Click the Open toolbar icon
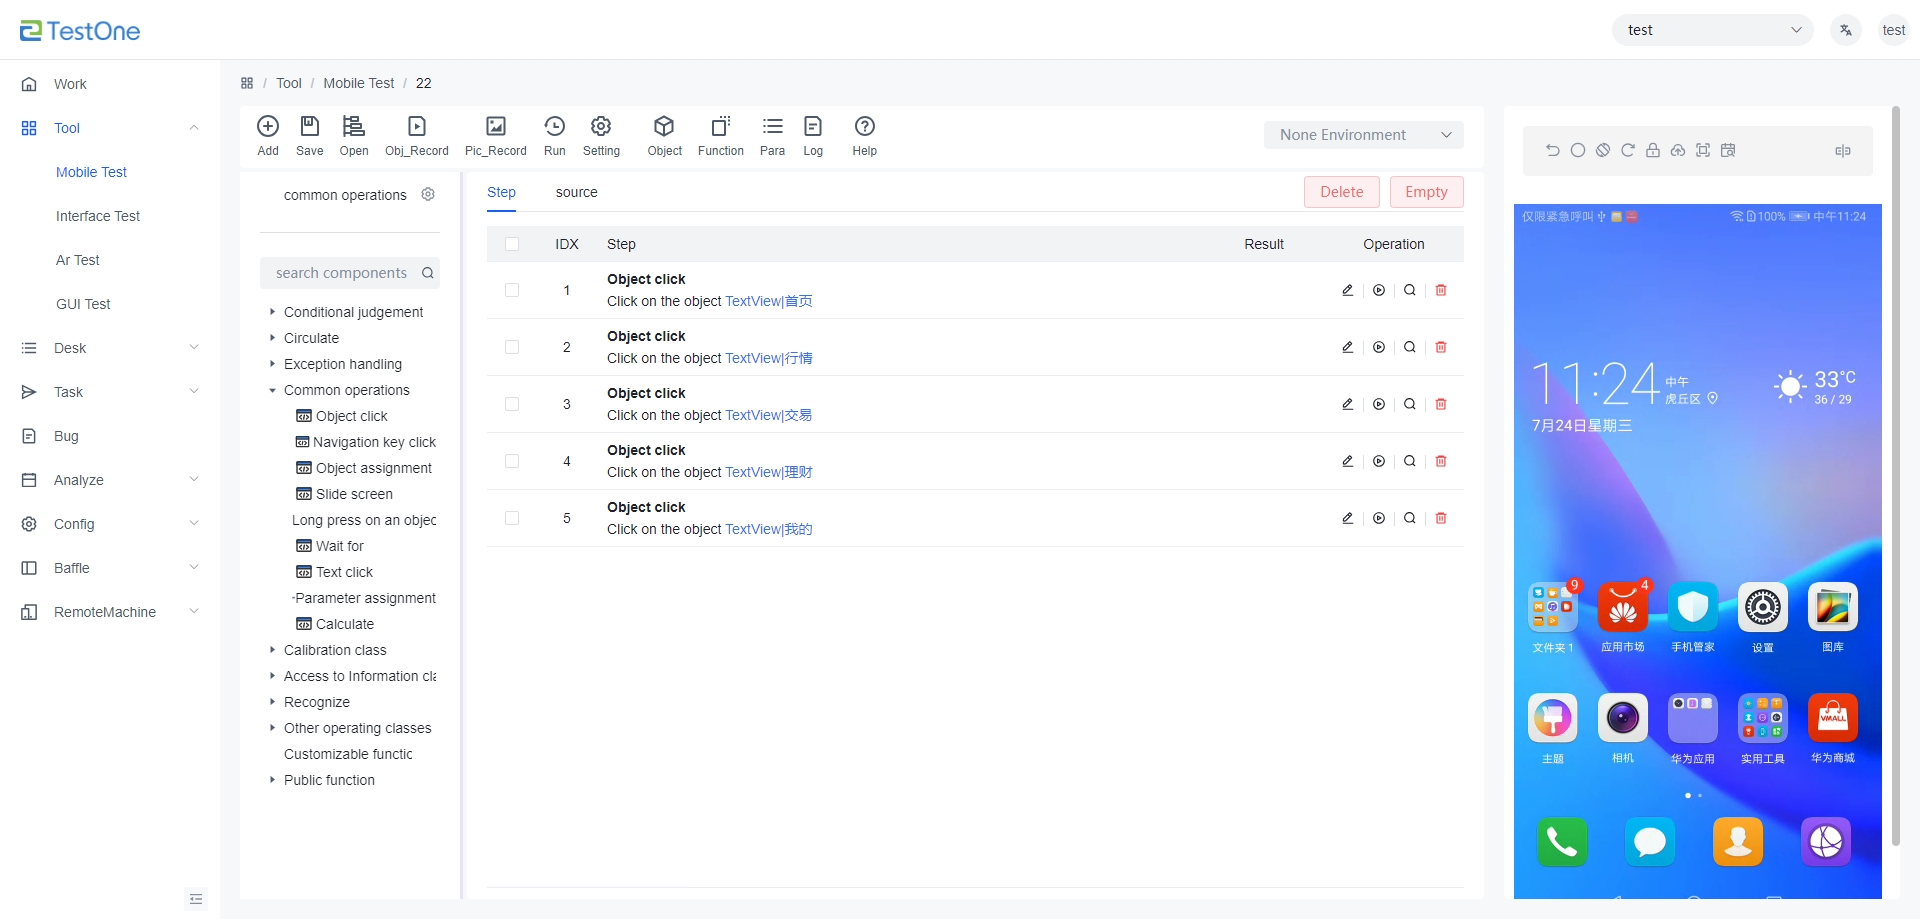Screen dimensions: 1920x919 coord(354,126)
